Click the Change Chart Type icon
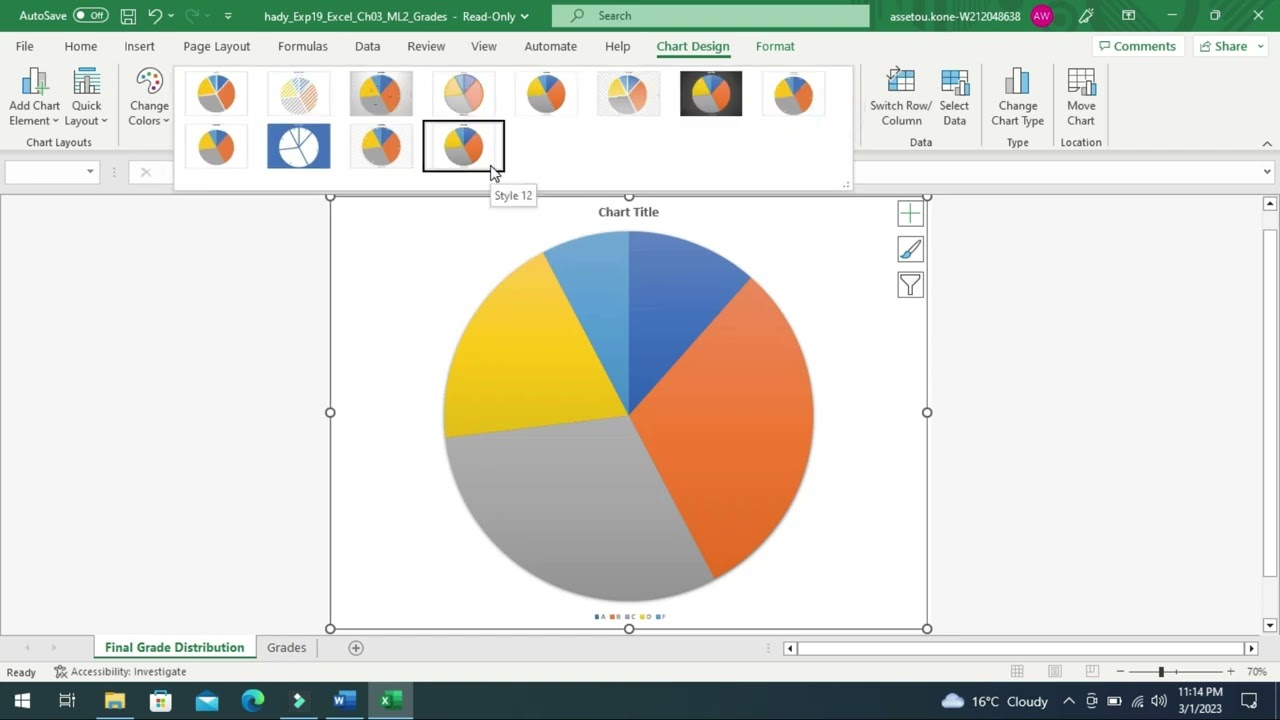 [1017, 98]
